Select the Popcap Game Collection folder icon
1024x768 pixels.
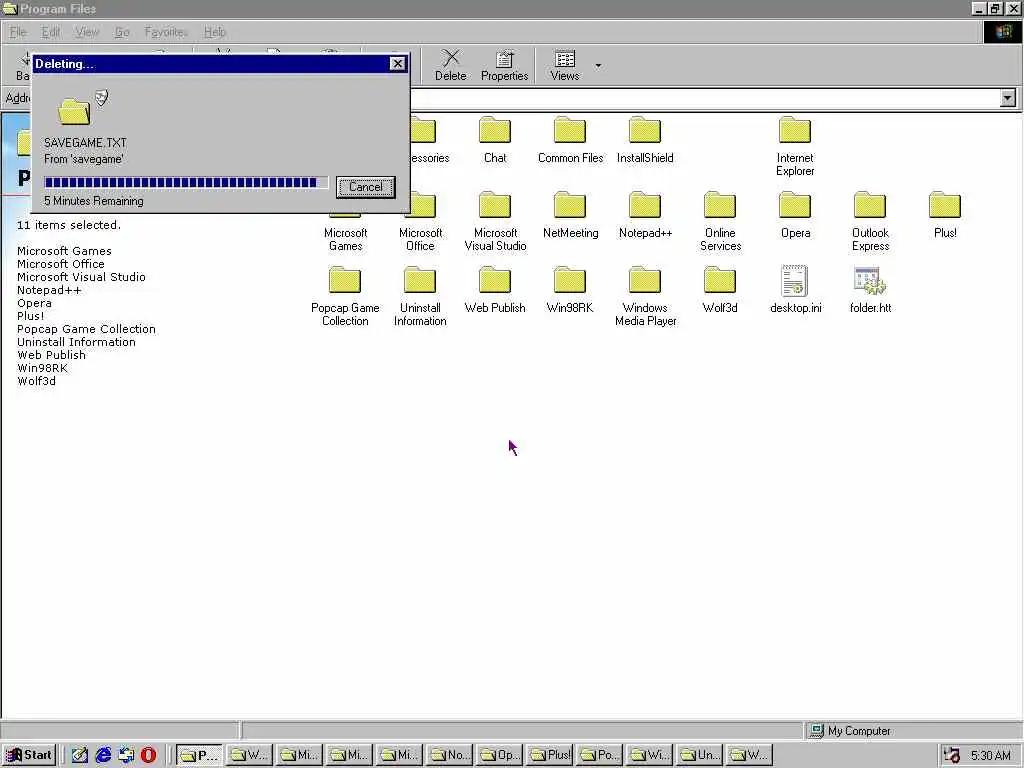345,280
